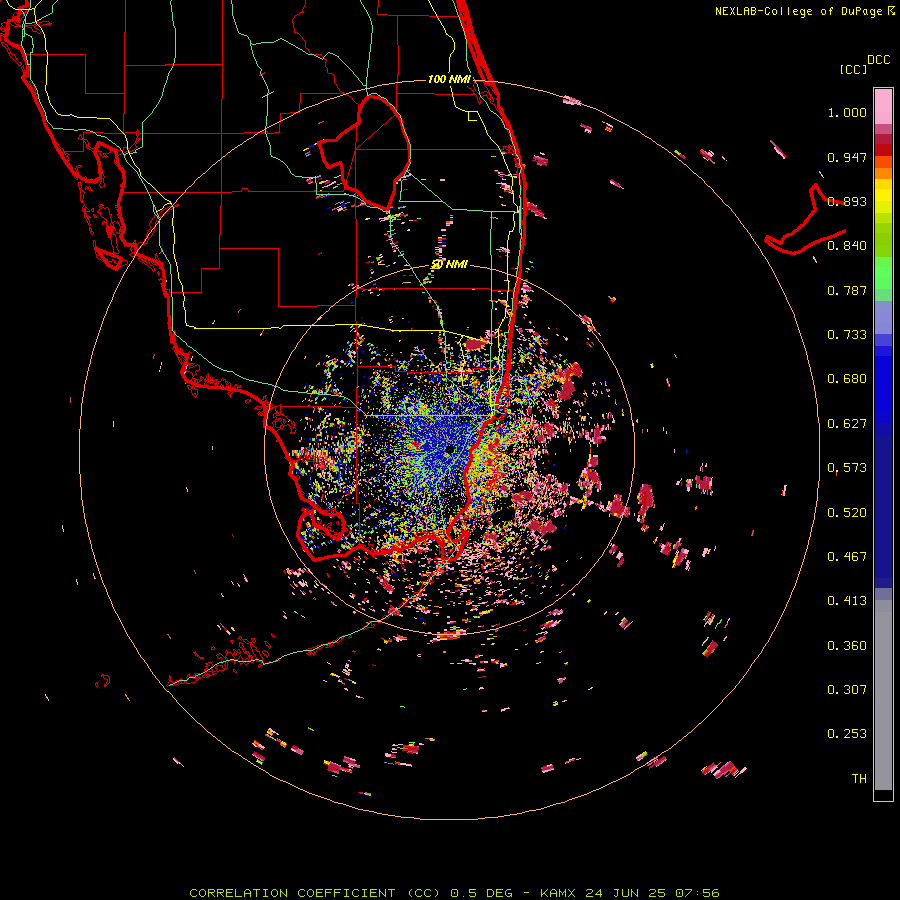Viewport: 900px width, 900px height.
Task: Click the 50 NMI range ring label
Action: click(x=449, y=265)
